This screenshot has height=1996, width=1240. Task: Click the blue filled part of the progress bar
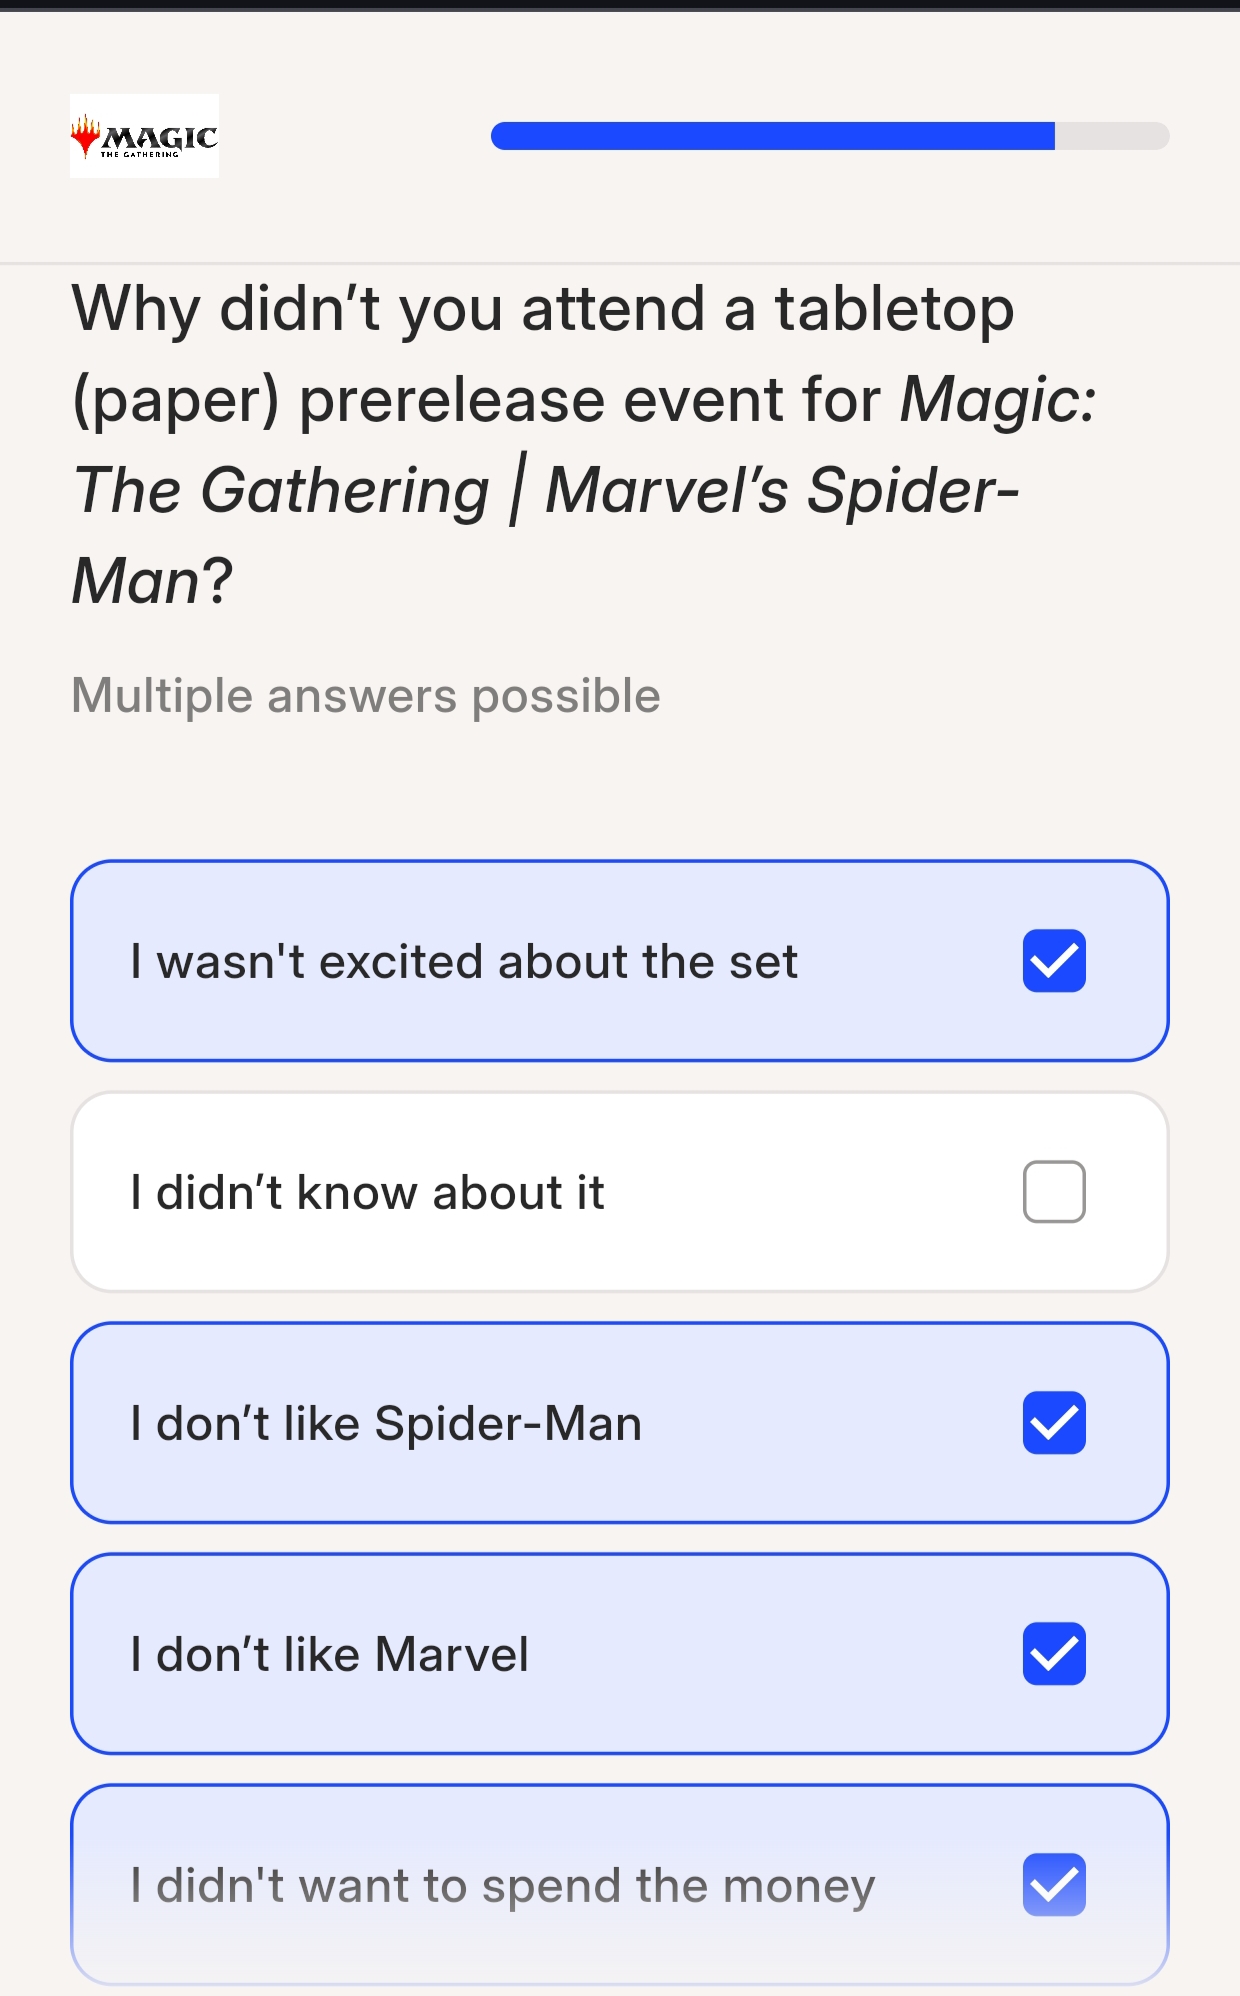pyautogui.click(x=772, y=136)
